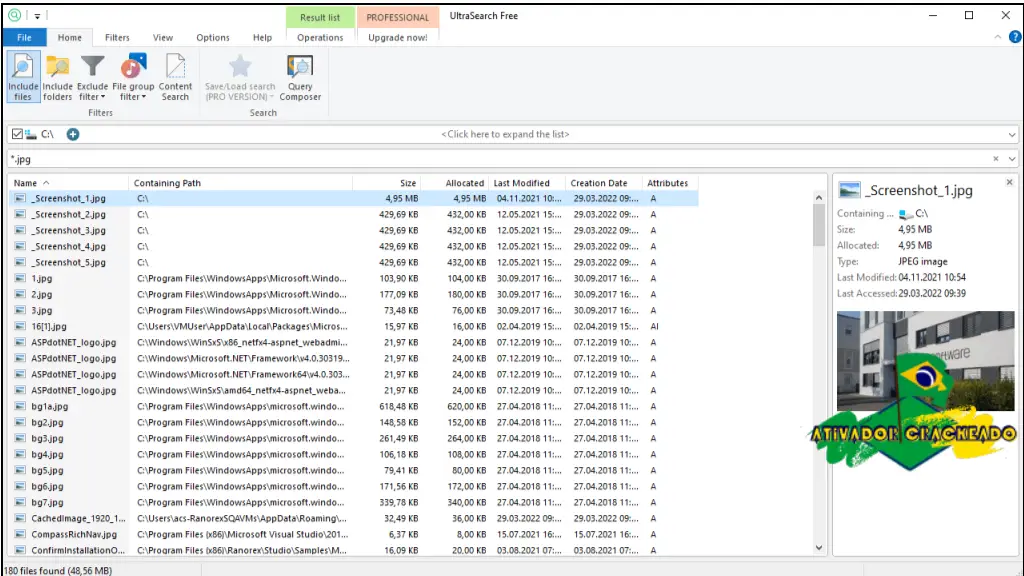Sort by the Containing Path column
Image resolution: width=1024 pixels, height=576 pixels.
(x=240, y=183)
